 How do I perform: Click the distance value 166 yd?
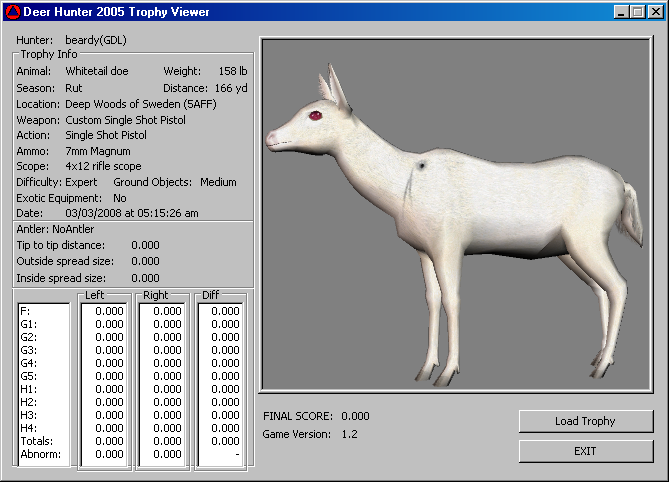tap(231, 88)
